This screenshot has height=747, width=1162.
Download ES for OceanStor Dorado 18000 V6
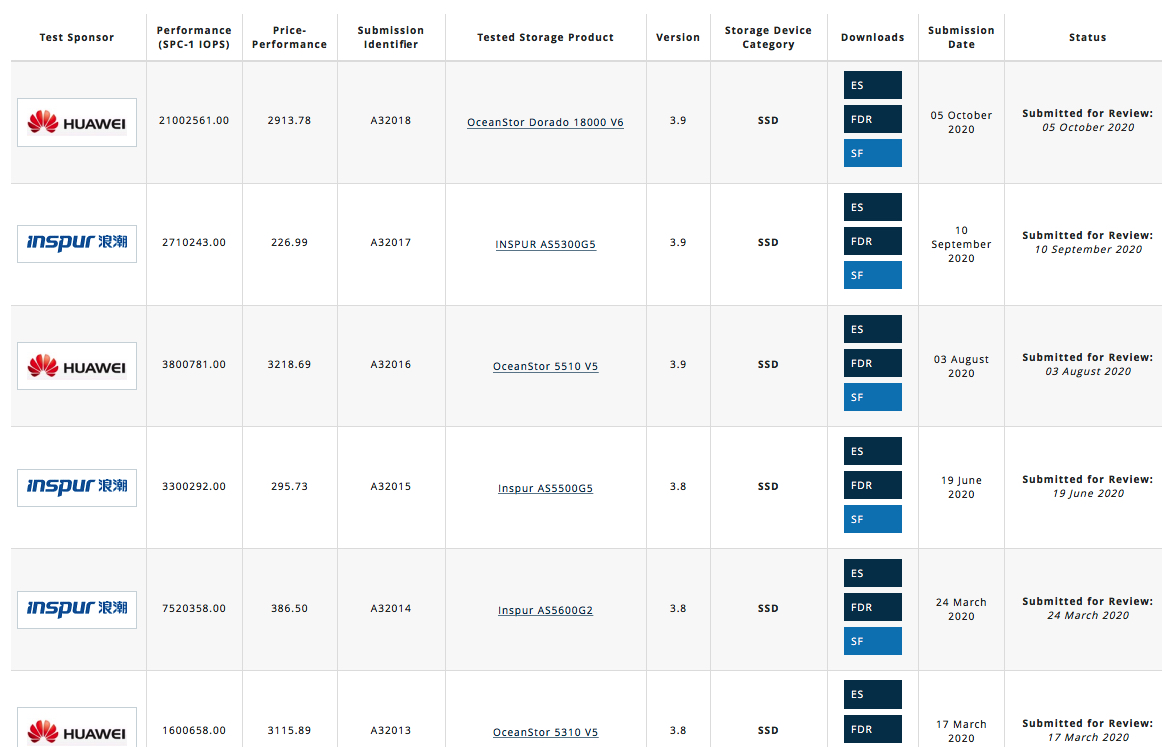873,85
